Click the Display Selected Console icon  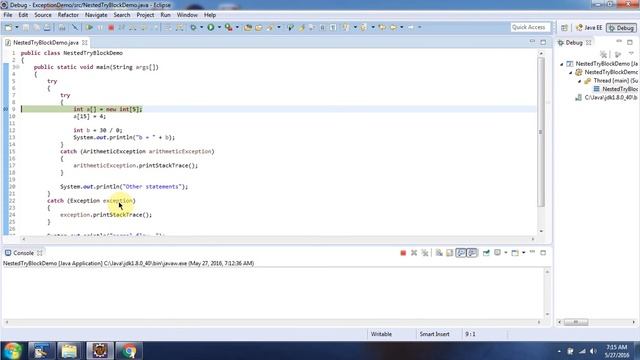[497, 253]
